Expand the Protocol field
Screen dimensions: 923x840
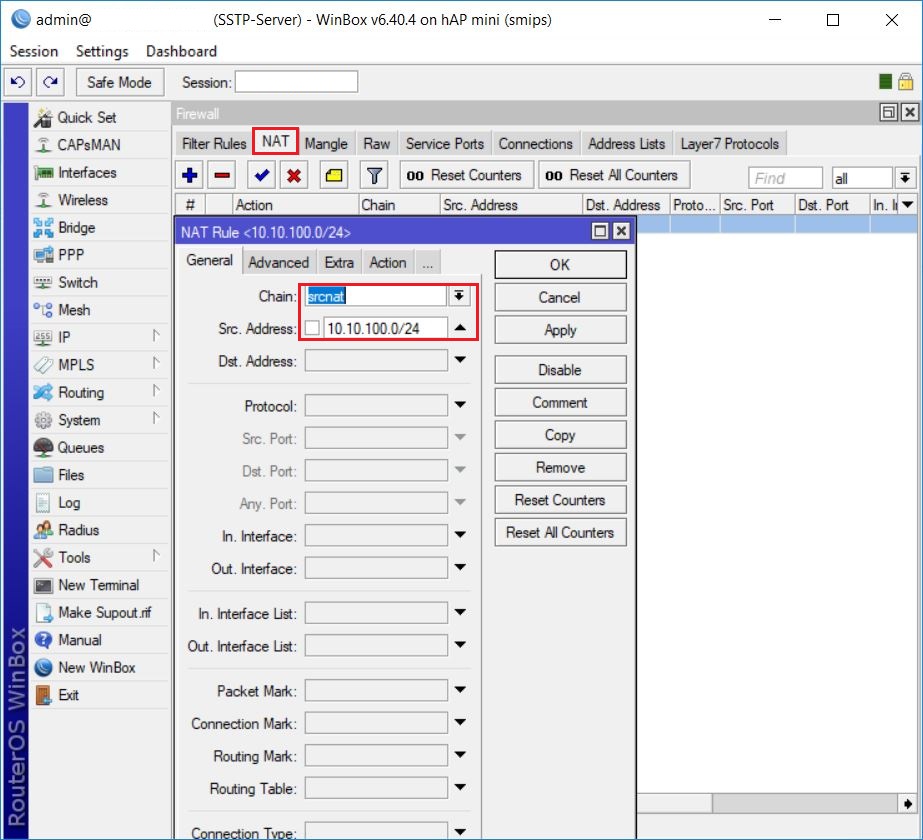click(x=460, y=405)
